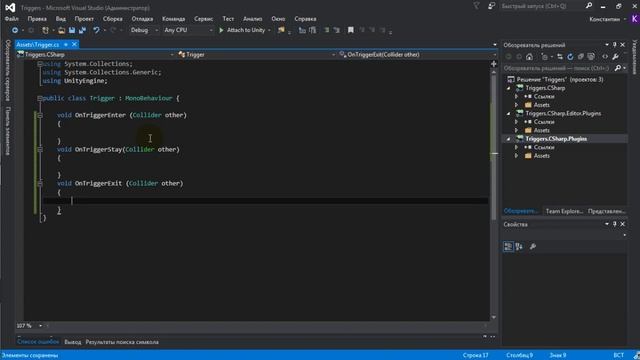Click the Open File folder icon
Screen dimensions: 640x360
pos(62,30)
